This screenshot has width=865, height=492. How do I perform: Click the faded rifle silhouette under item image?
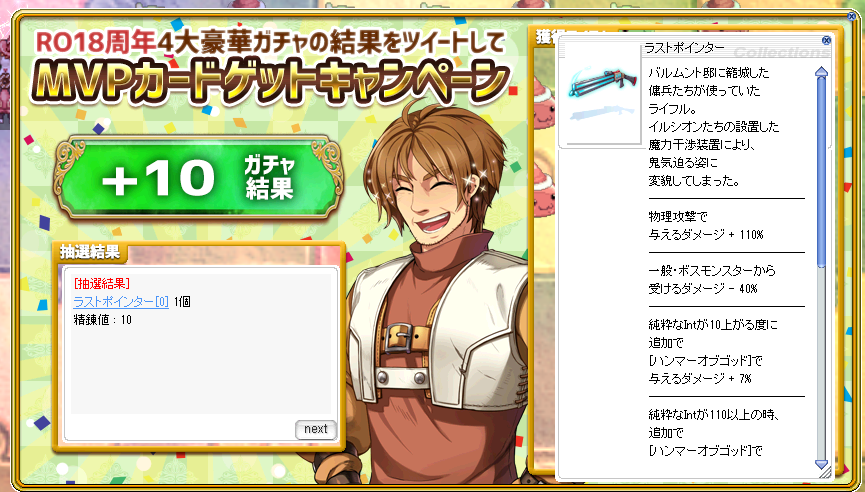601,113
